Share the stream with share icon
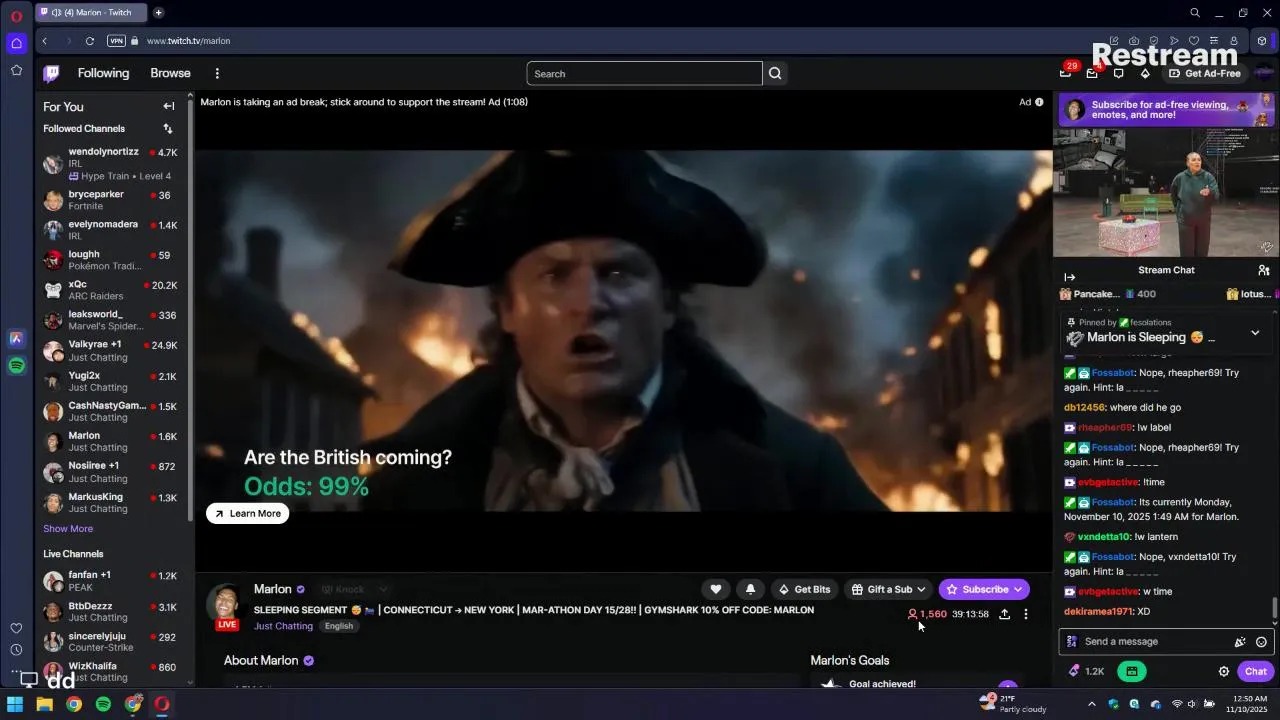The image size is (1280, 720). 1004,614
